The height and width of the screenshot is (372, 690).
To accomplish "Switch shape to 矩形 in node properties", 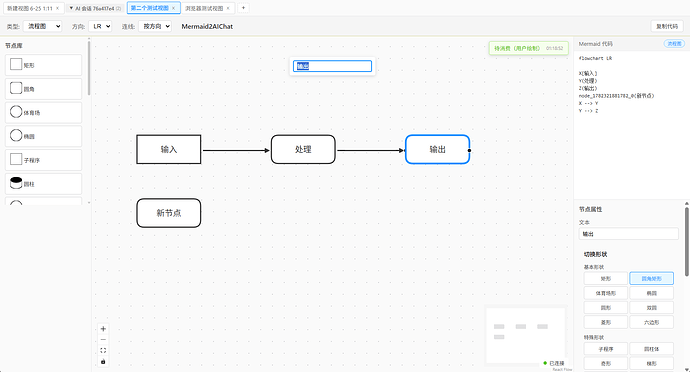I will click(x=606, y=279).
